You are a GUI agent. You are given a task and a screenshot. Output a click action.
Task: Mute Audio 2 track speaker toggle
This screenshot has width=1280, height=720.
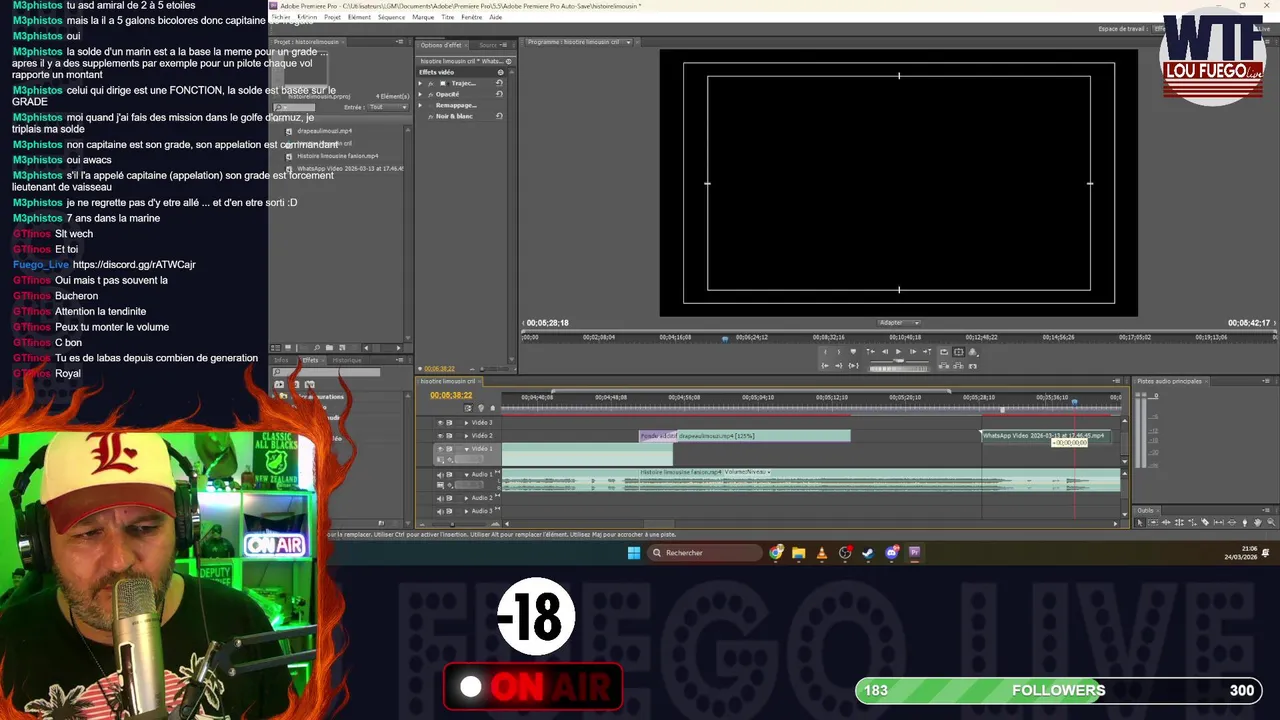[x=440, y=498]
